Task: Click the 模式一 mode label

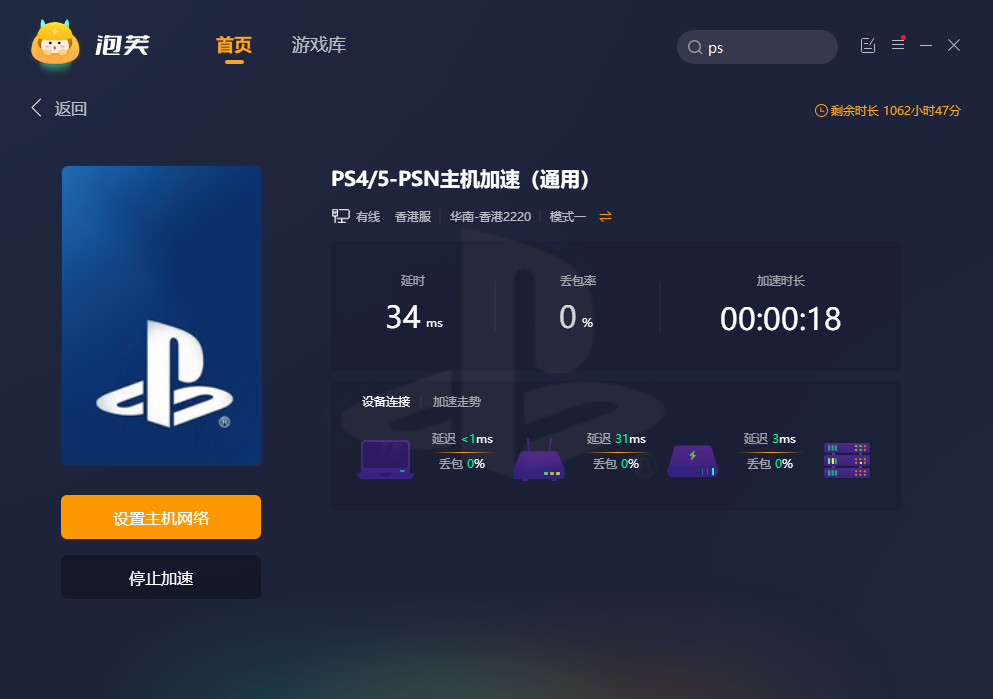Action: (x=568, y=217)
